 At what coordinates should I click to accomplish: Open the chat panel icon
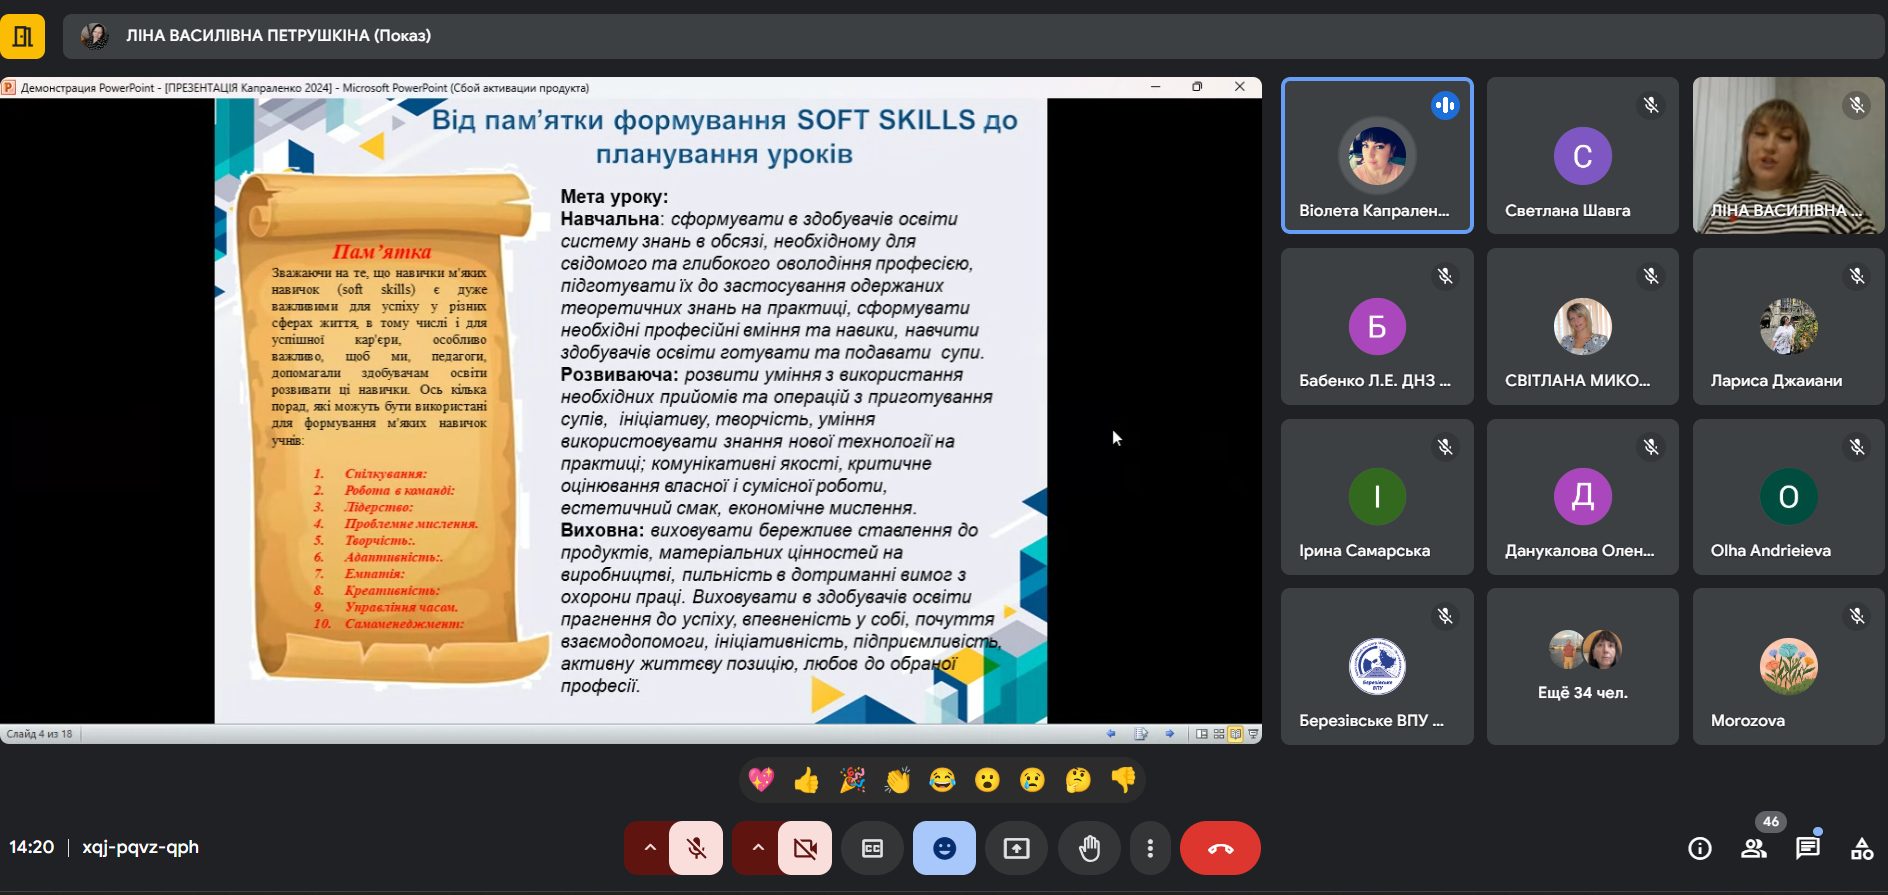(1807, 848)
